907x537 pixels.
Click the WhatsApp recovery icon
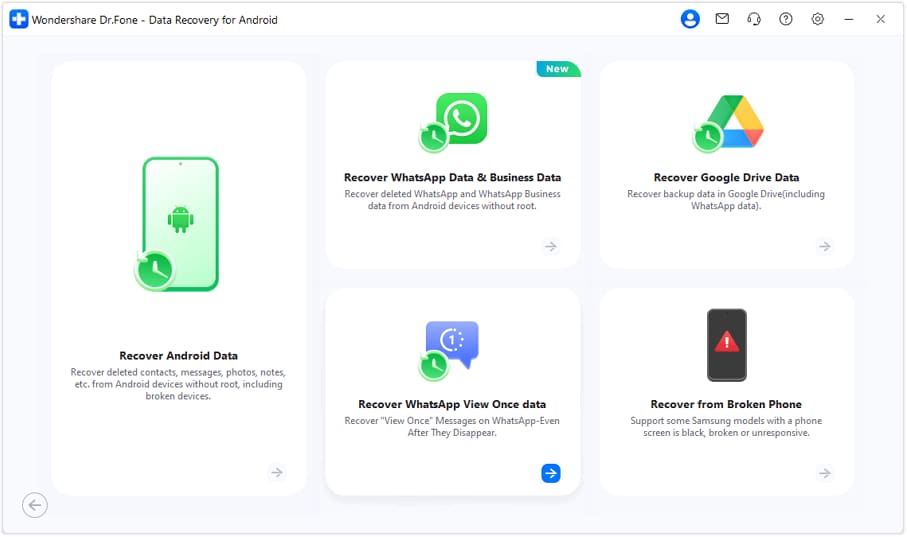(x=453, y=122)
